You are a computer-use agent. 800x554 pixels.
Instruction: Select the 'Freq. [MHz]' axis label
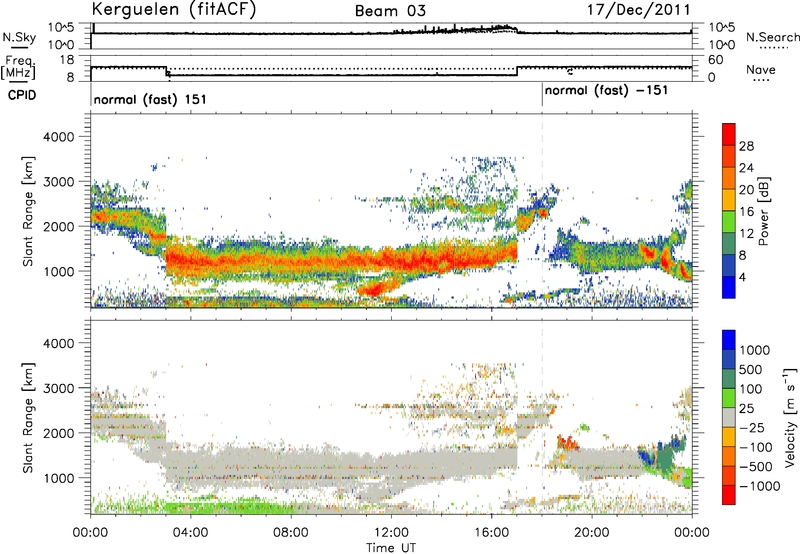[x=19, y=68]
